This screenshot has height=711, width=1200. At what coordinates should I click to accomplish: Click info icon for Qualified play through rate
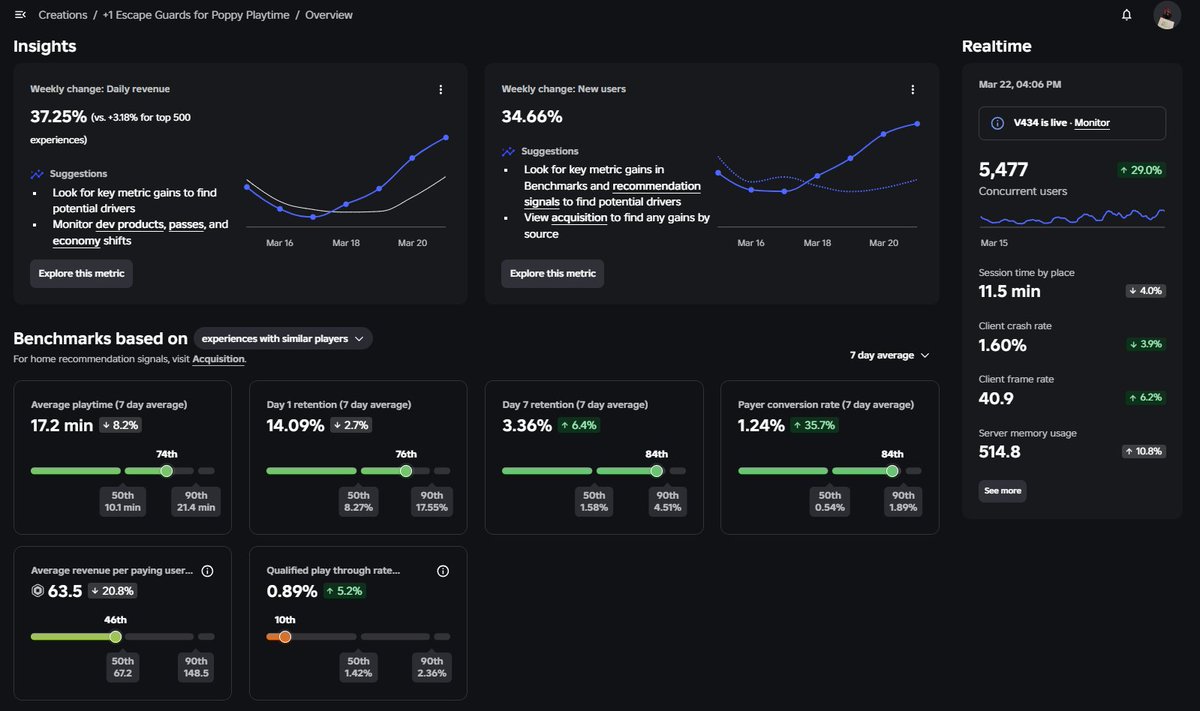tap(443, 571)
